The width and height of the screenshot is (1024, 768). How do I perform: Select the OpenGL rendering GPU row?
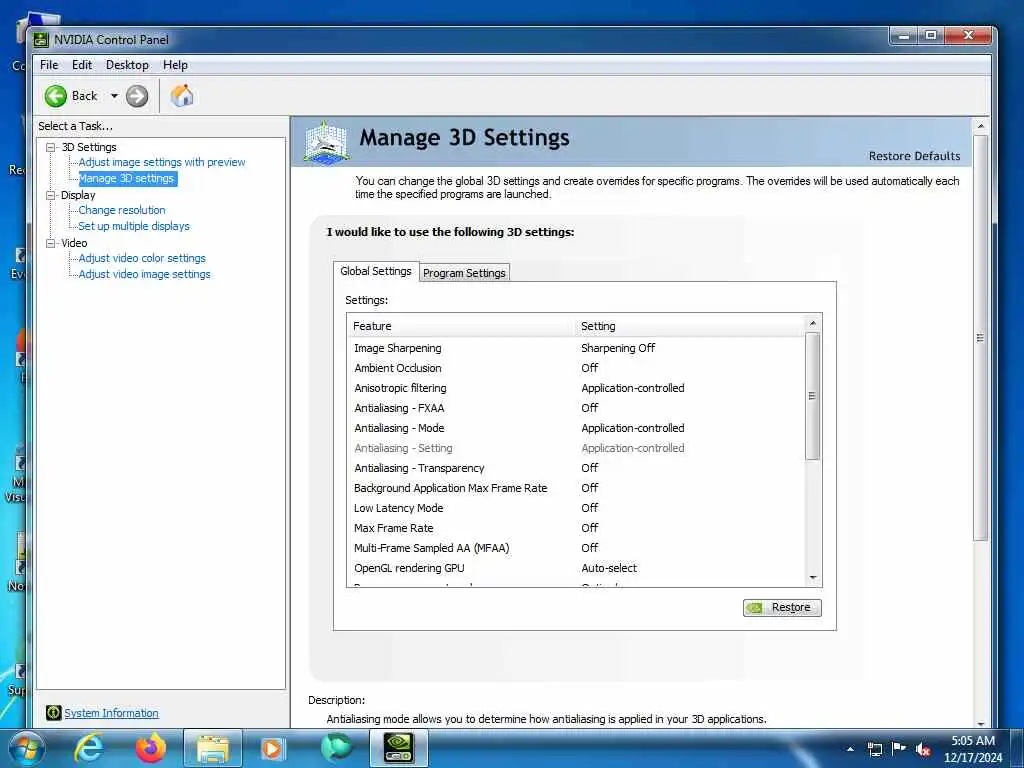coord(577,568)
